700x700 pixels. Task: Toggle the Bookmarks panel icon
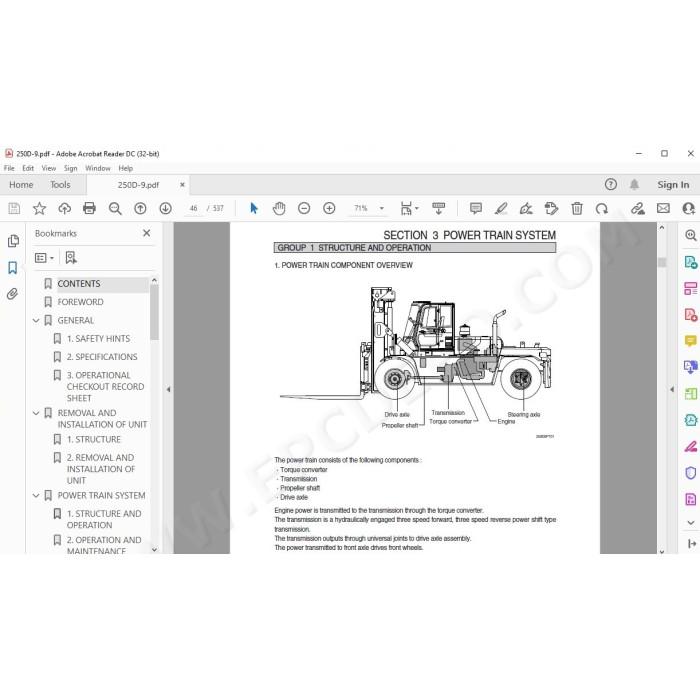(x=13, y=268)
